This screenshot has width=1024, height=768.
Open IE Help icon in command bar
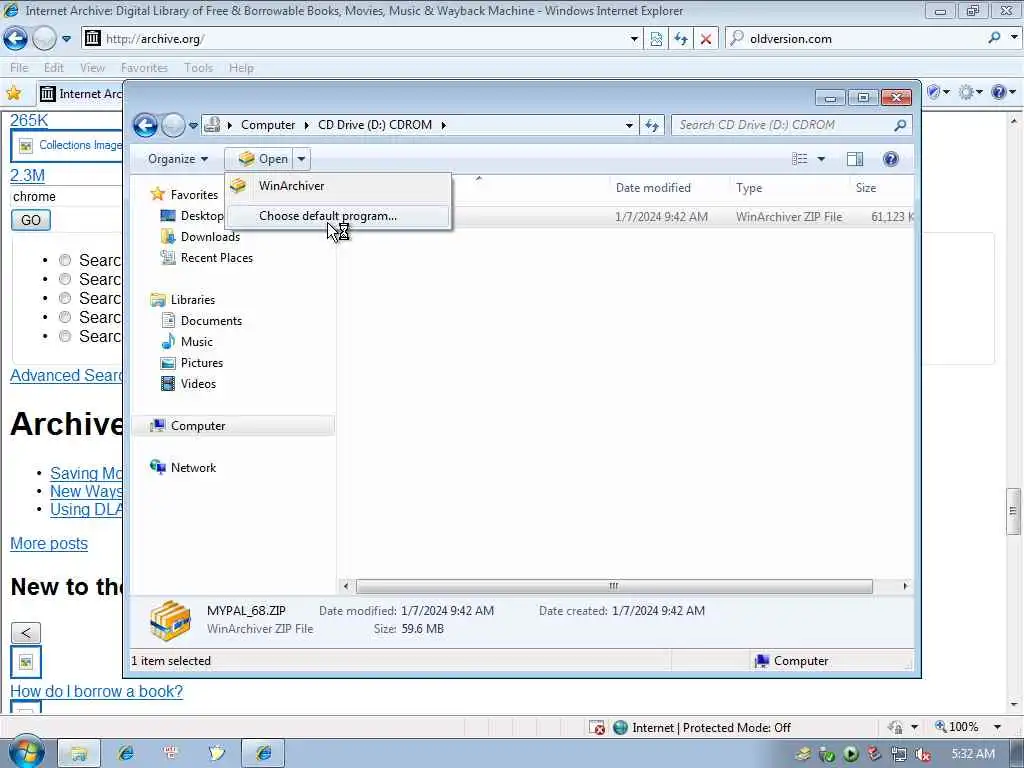click(998, 93)
